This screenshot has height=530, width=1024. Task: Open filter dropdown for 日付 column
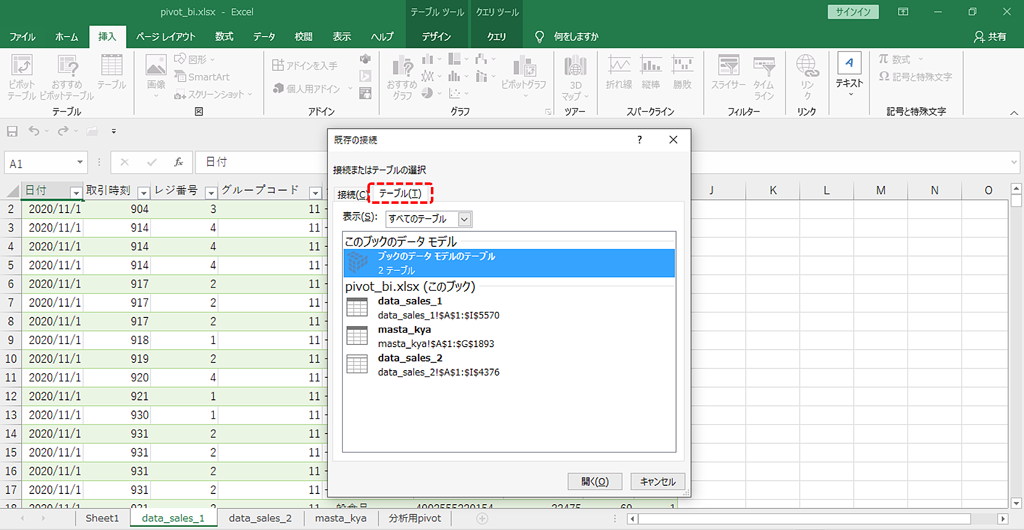(x=76, y=193)
